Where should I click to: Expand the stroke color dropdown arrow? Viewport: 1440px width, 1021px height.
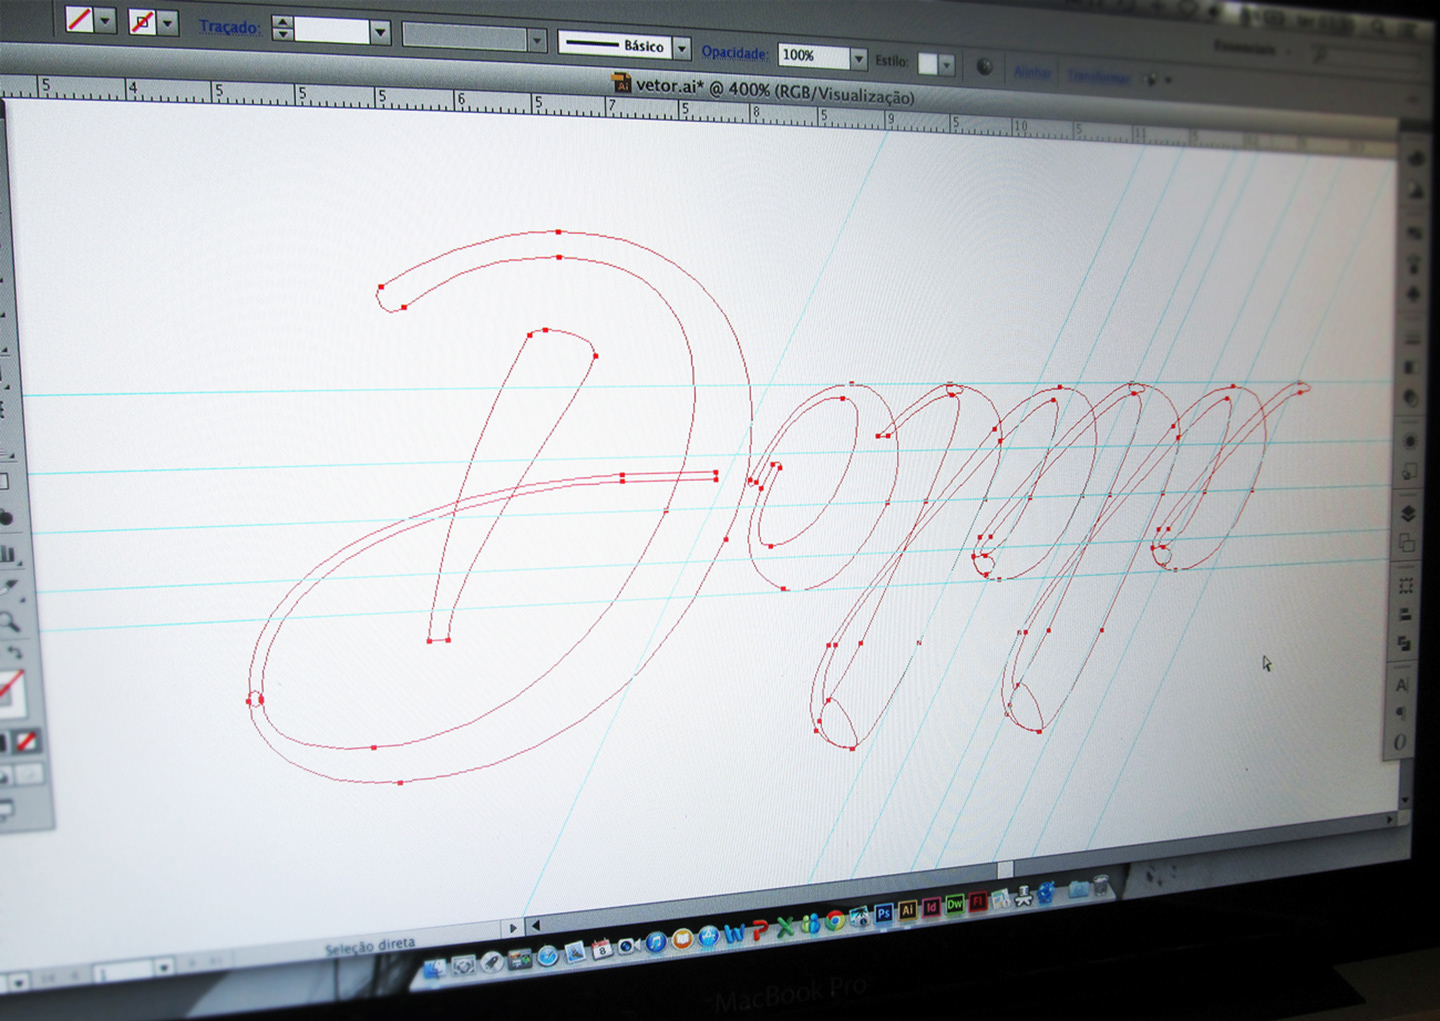coord(168,22)
